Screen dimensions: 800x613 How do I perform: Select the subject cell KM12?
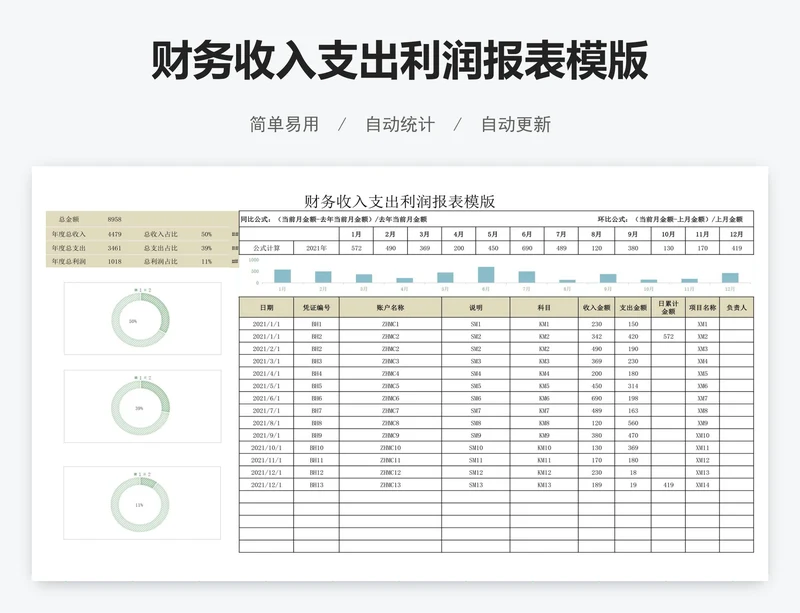click(x=544, y=473)
